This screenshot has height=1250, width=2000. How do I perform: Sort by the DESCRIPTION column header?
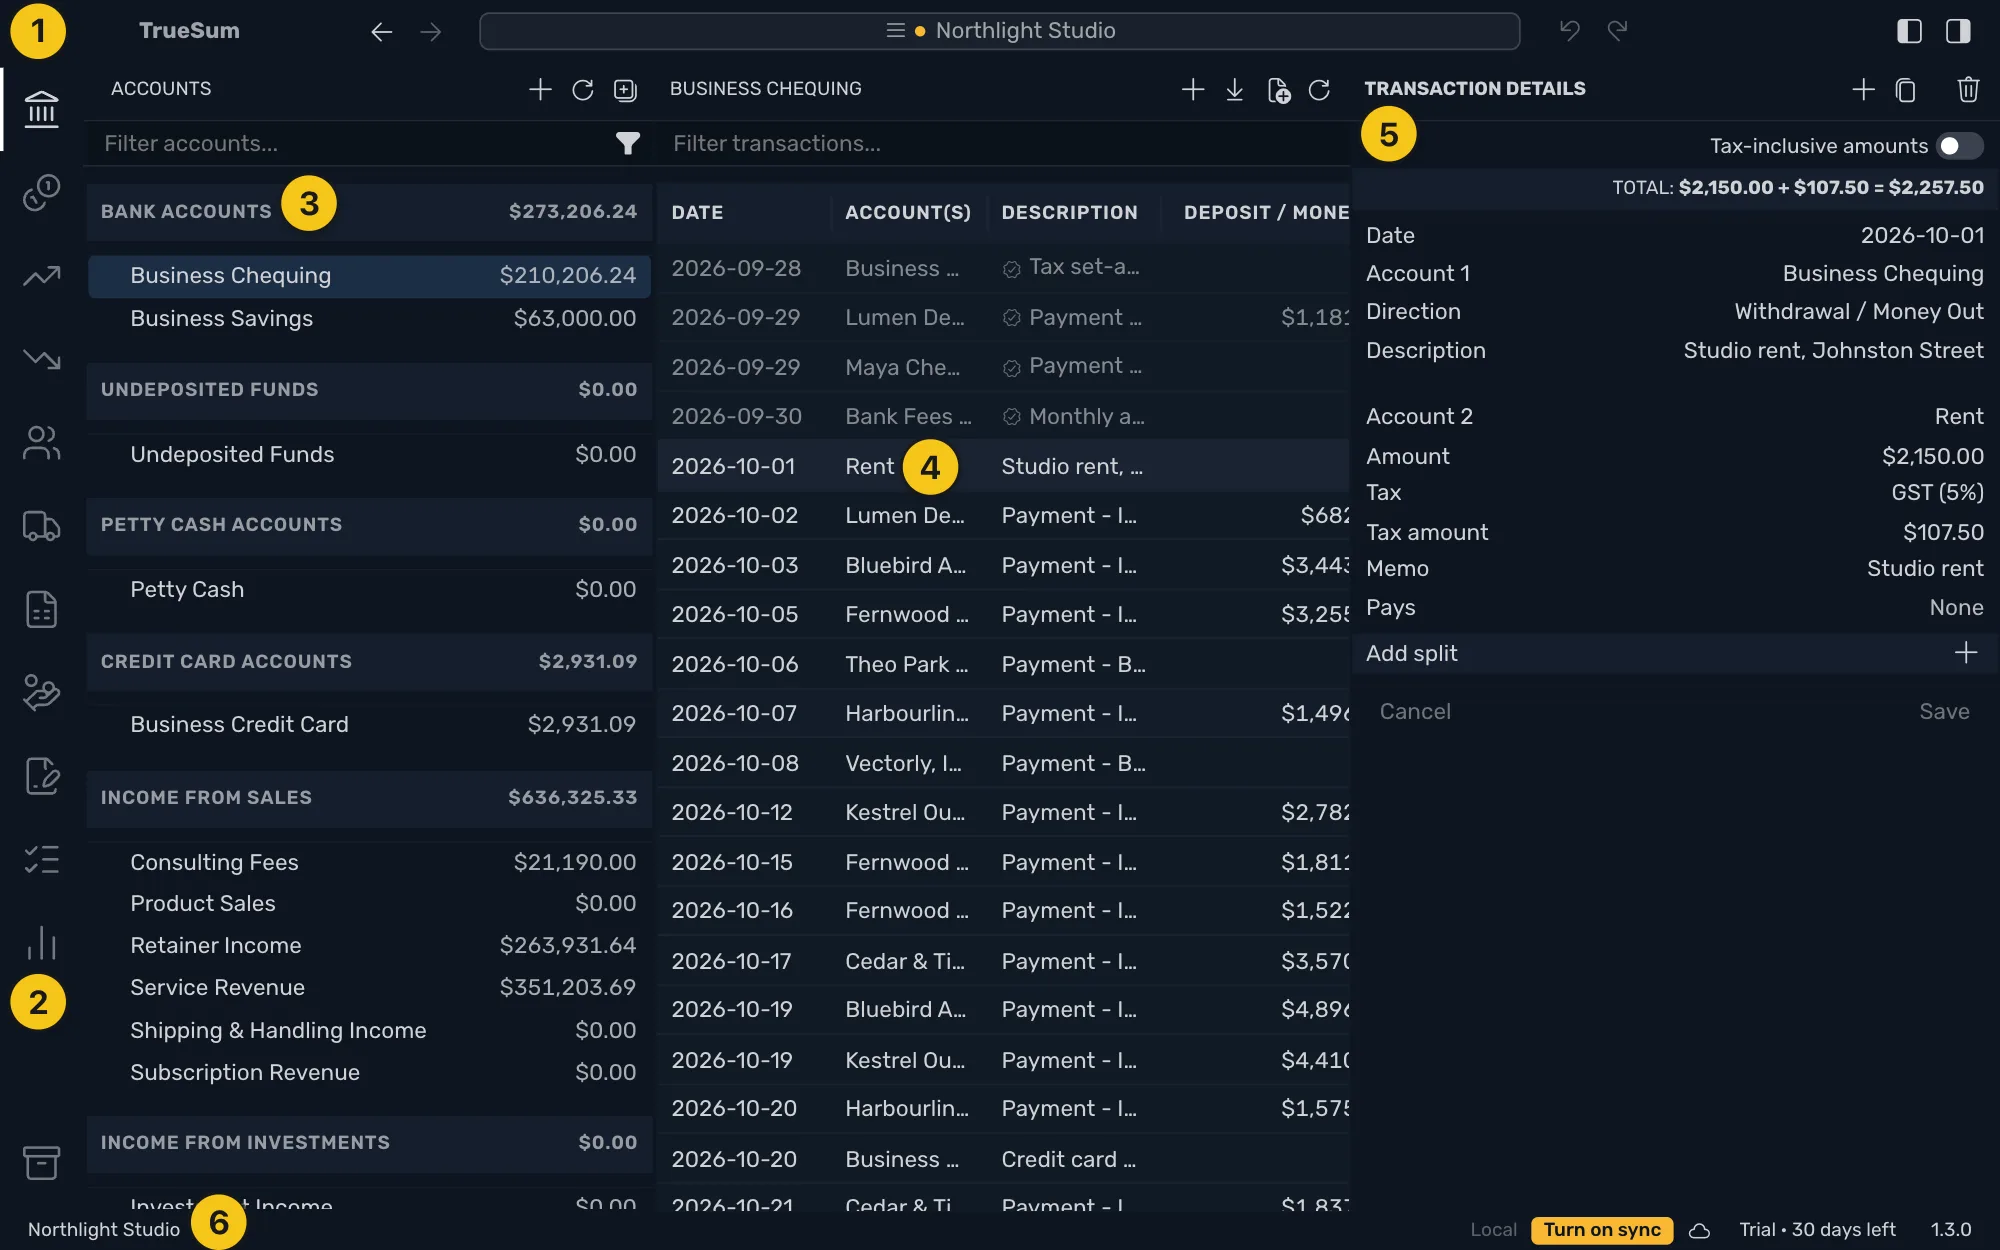[1069, 213]
